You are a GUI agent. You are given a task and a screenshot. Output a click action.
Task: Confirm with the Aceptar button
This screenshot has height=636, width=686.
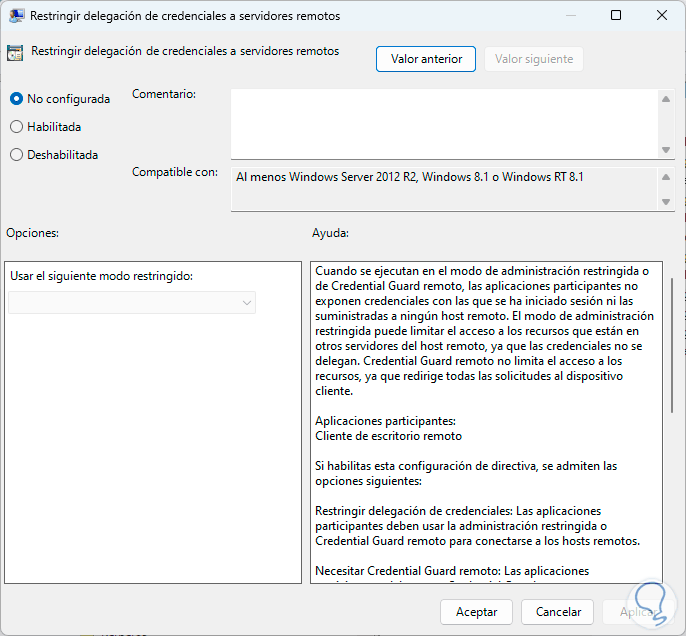pos(476,612)
